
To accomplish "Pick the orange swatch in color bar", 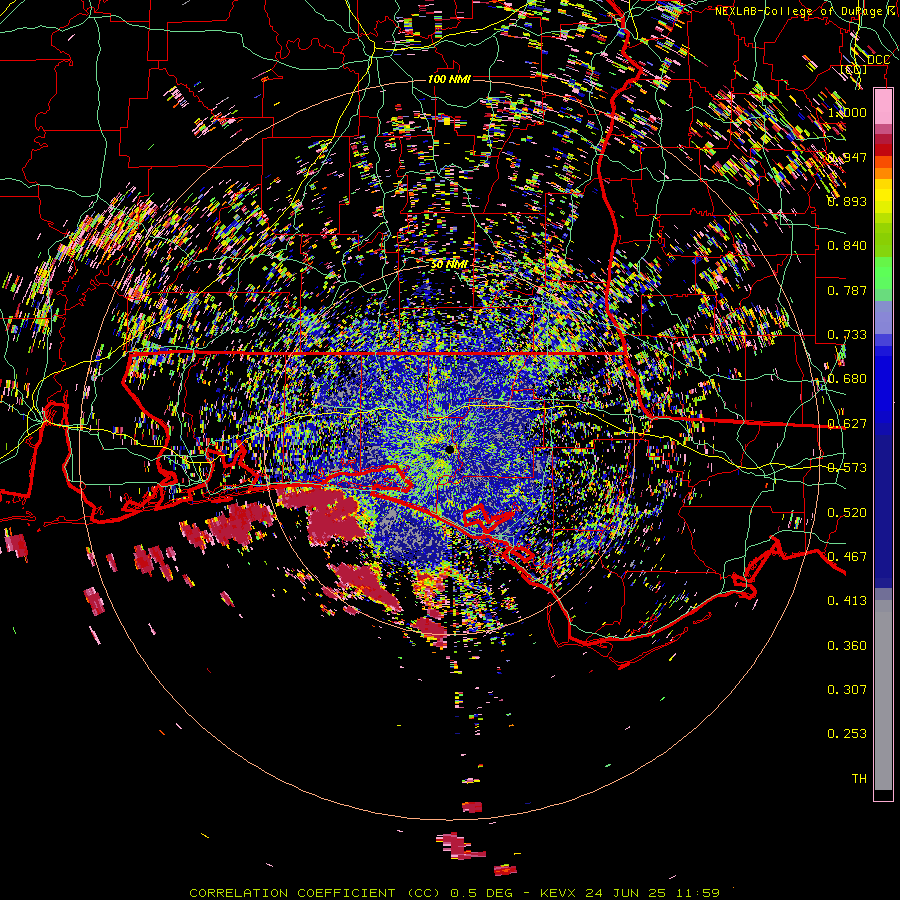I will (x=883, y=173).
